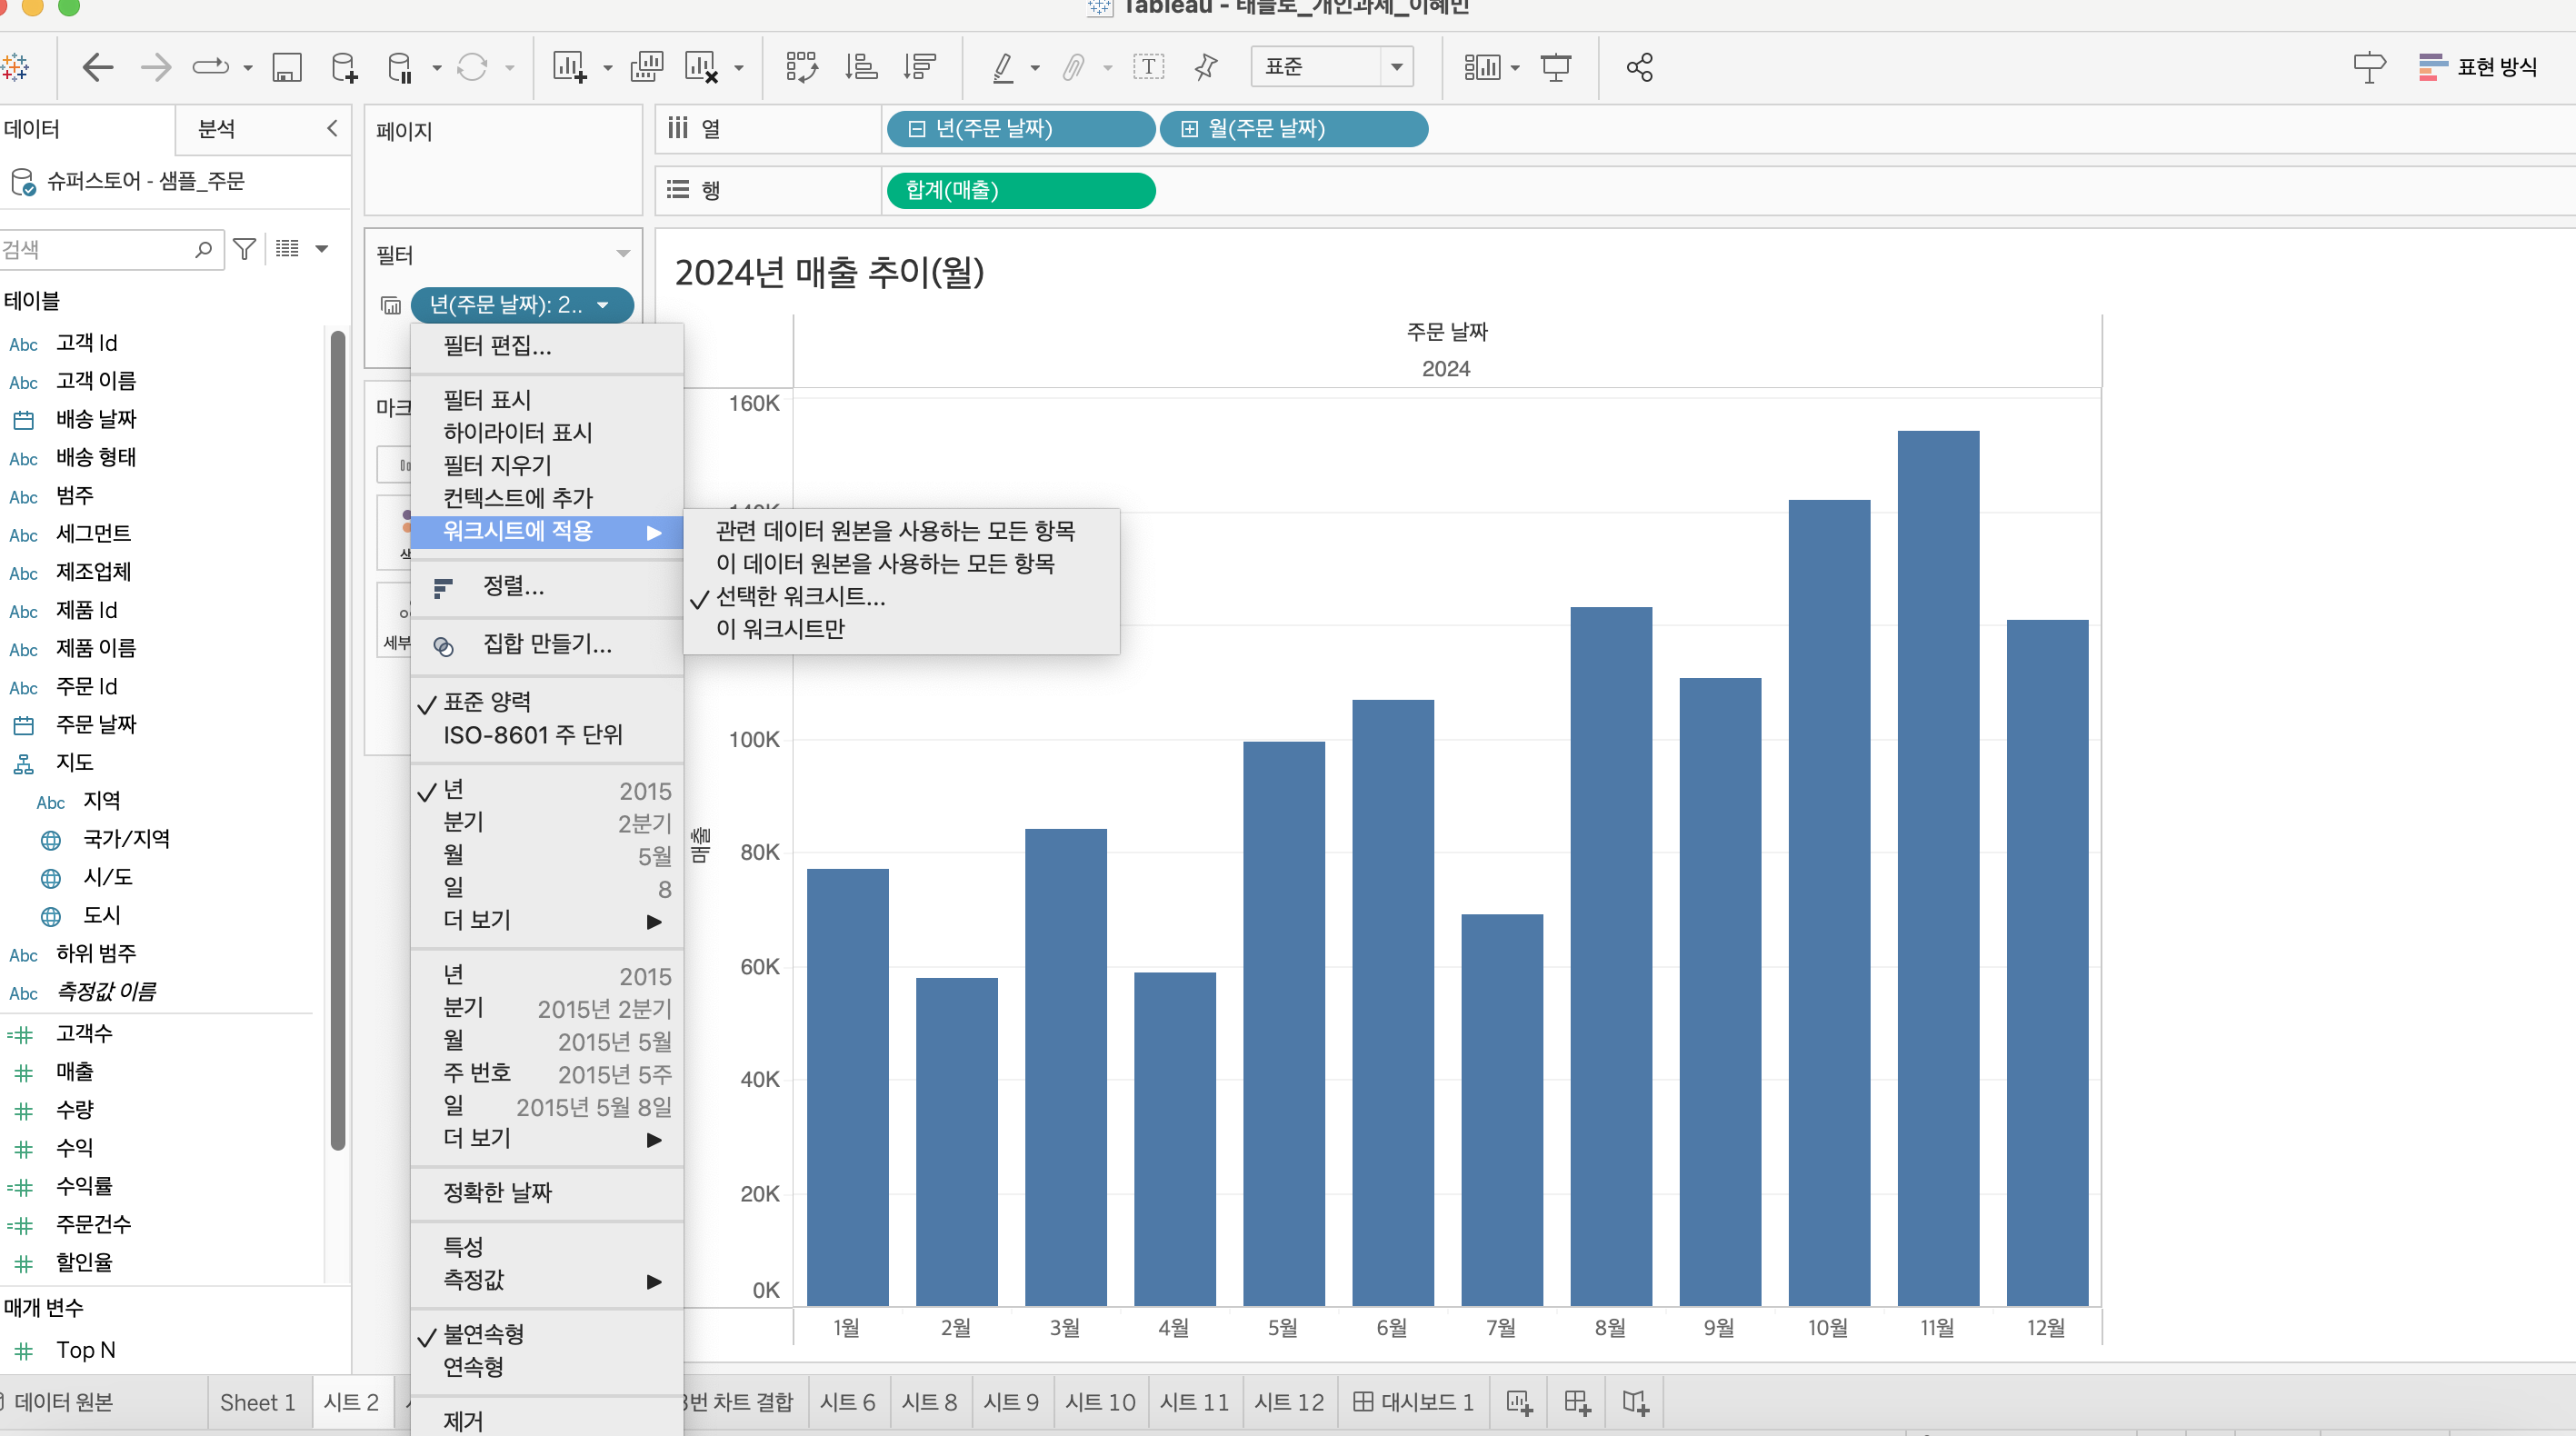Screen dimensions: 2576x1436
Task: Click the data pane search field
Action: click(100, 249)
